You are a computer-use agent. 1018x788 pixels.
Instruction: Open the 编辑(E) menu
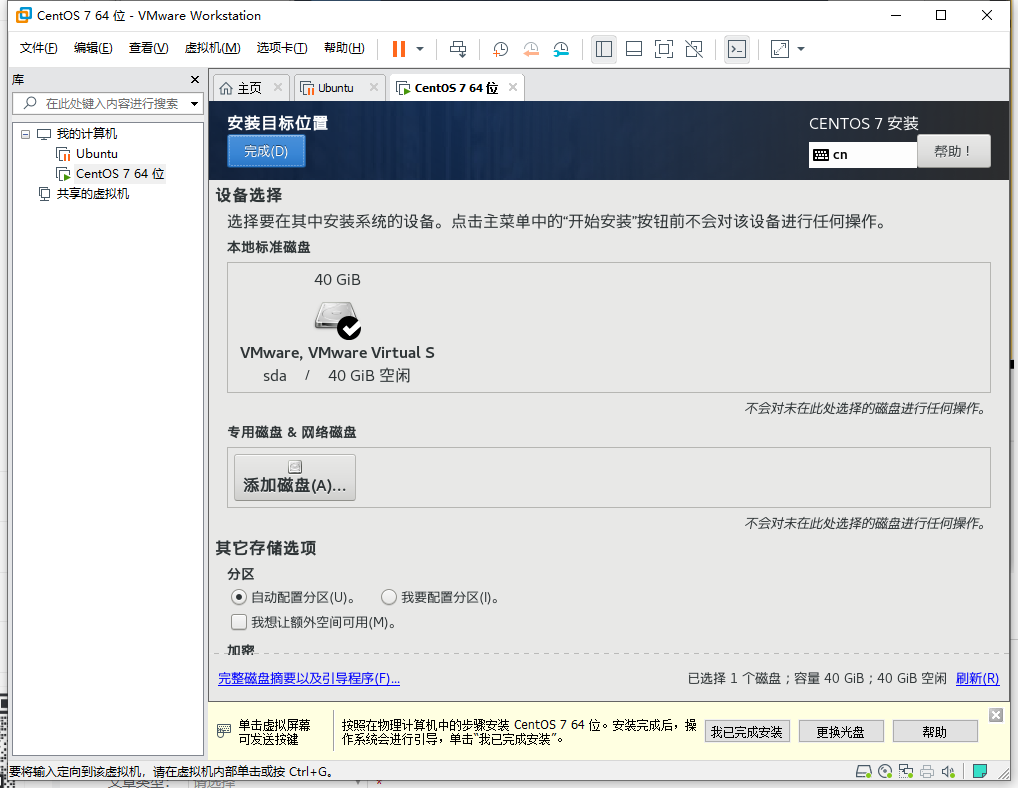click(x=93, y=48)
